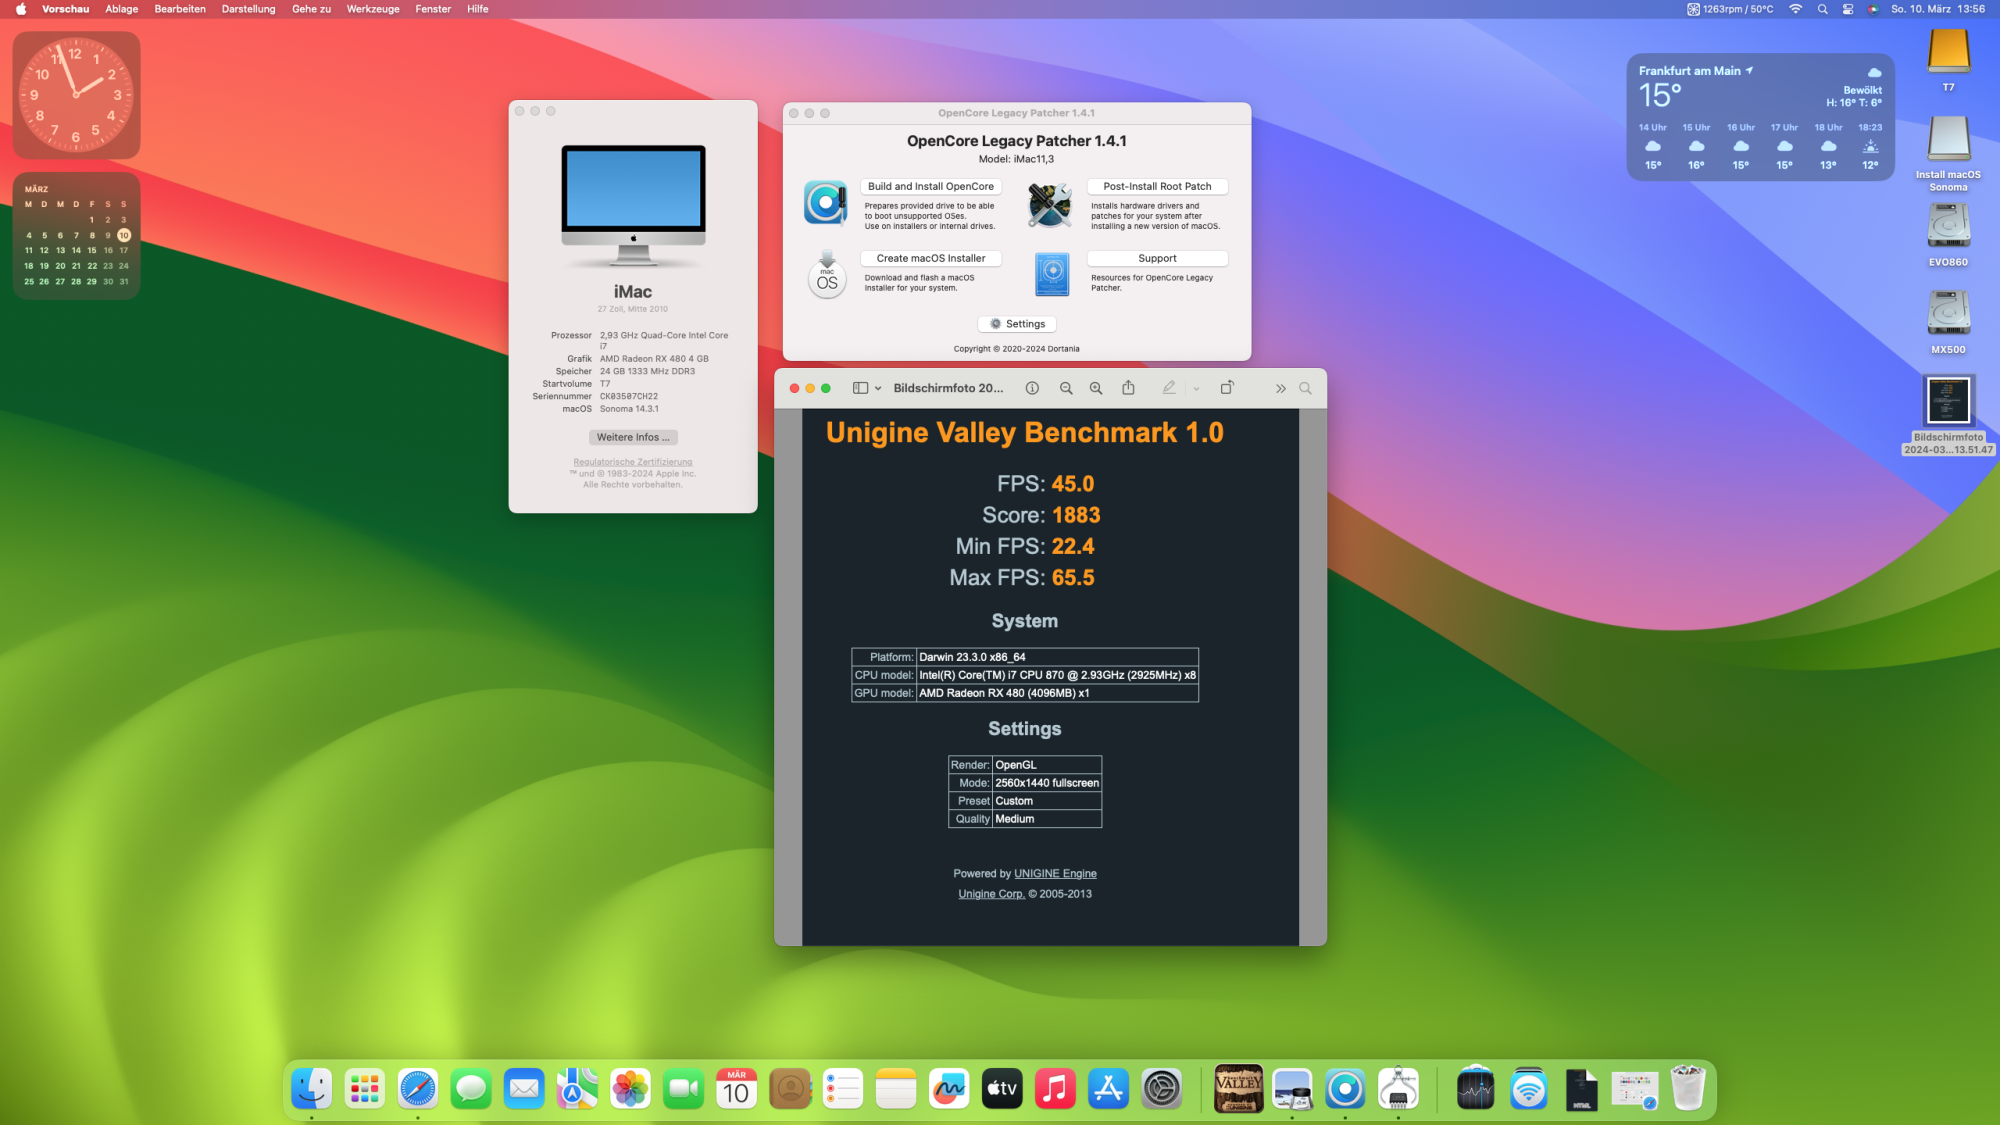Toggle the Markup pencil tool
Viewport: 2000px width, 1125px height.
pyautogui.click(x=1168, y=388)
